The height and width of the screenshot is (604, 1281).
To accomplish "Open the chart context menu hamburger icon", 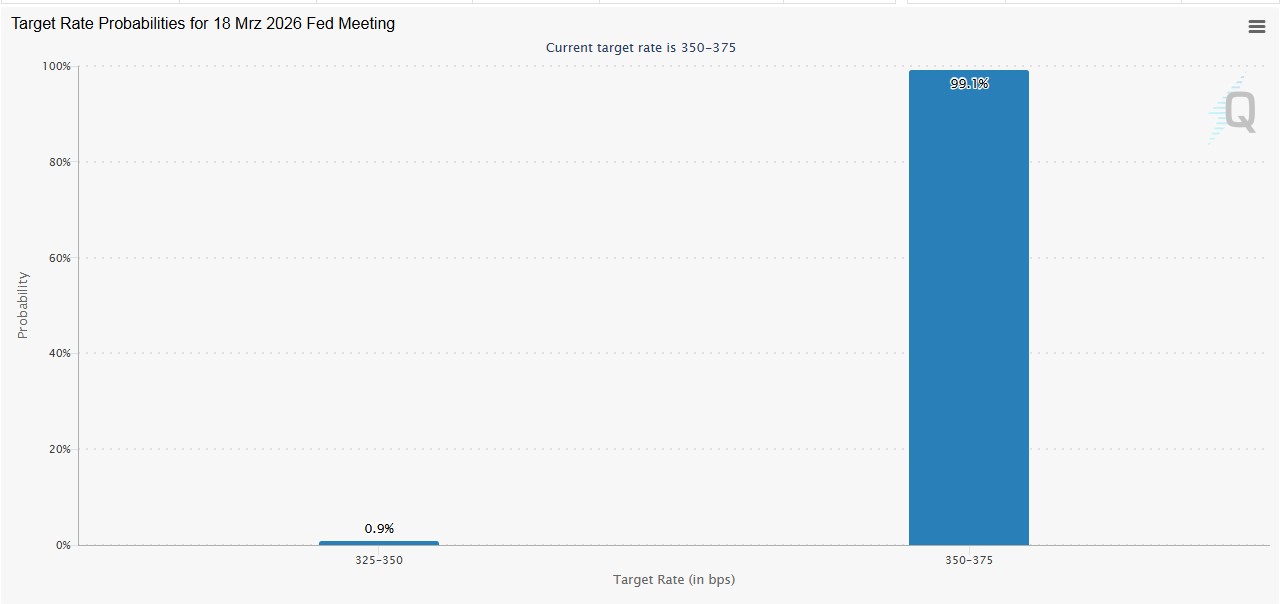I will [1257, 27].
